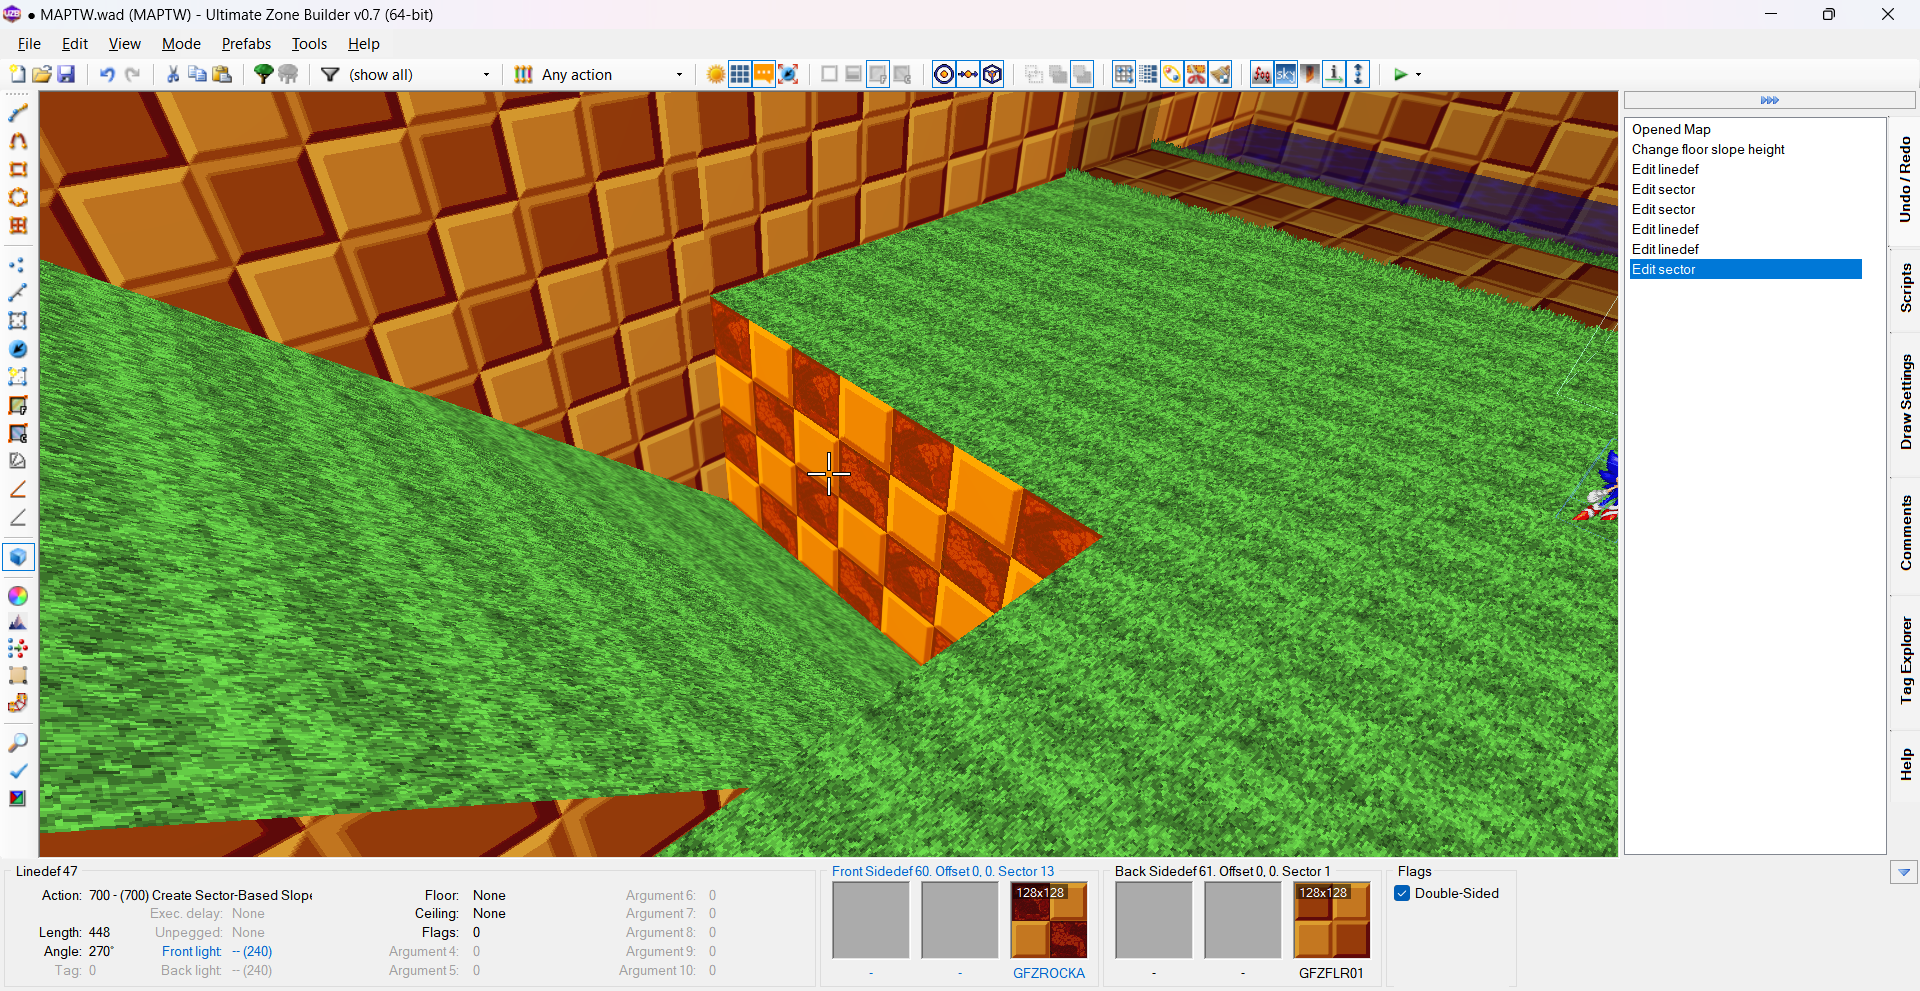This screenshot has height=991, width=1920.
Task: Switch to the Draw Settings side tab
Action: tap(1904, 402)
